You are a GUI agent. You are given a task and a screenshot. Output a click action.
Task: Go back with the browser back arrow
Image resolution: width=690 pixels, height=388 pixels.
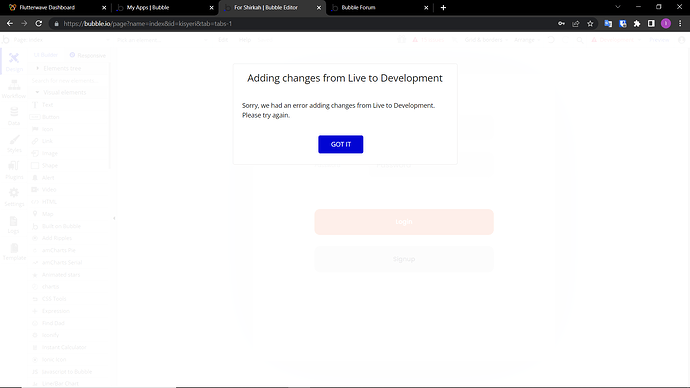coord(10,24)
